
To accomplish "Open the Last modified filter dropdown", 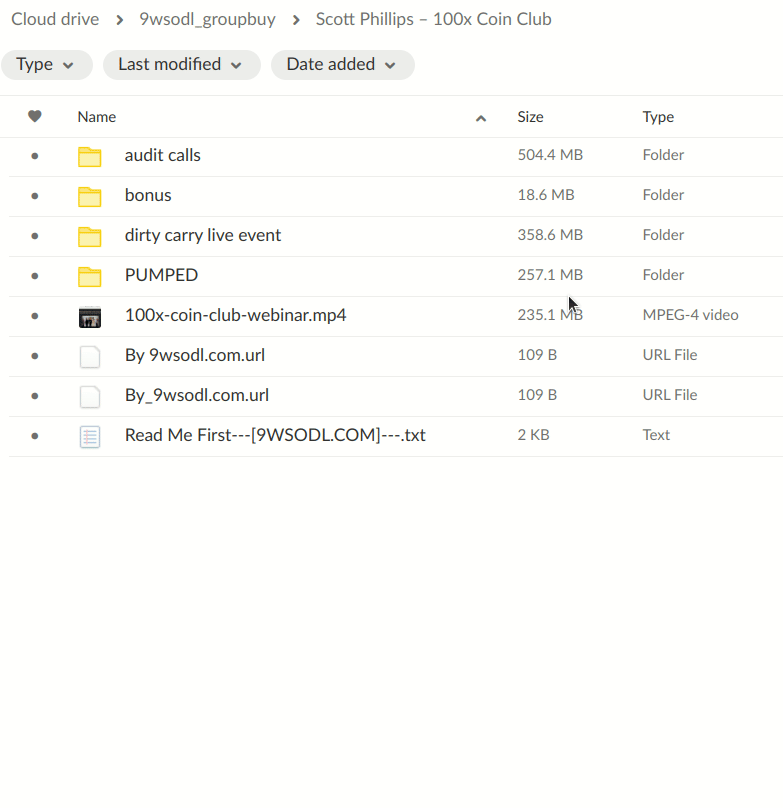I will pos(181,65).
